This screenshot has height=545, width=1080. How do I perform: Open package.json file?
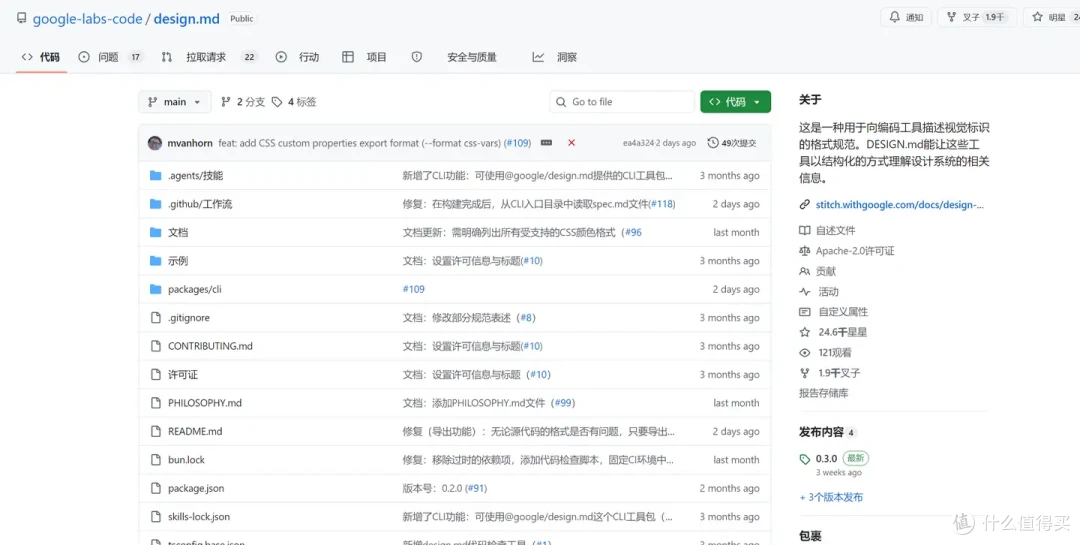point(196,489)
